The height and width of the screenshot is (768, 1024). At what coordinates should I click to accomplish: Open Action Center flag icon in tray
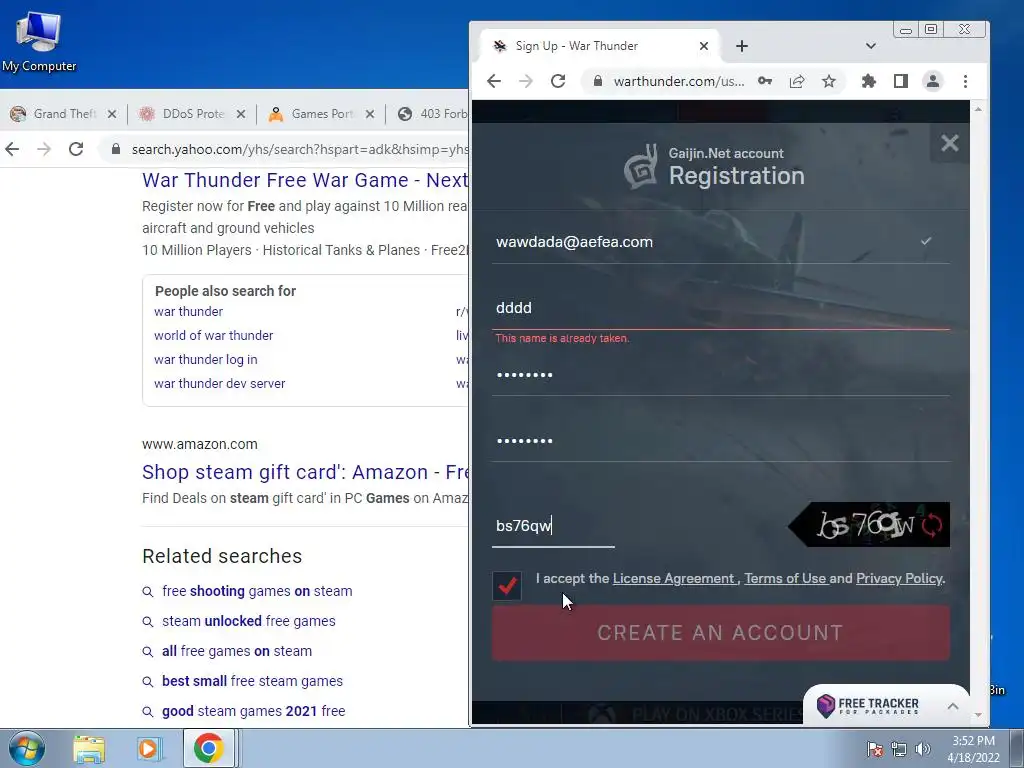[x=875, y=749]
